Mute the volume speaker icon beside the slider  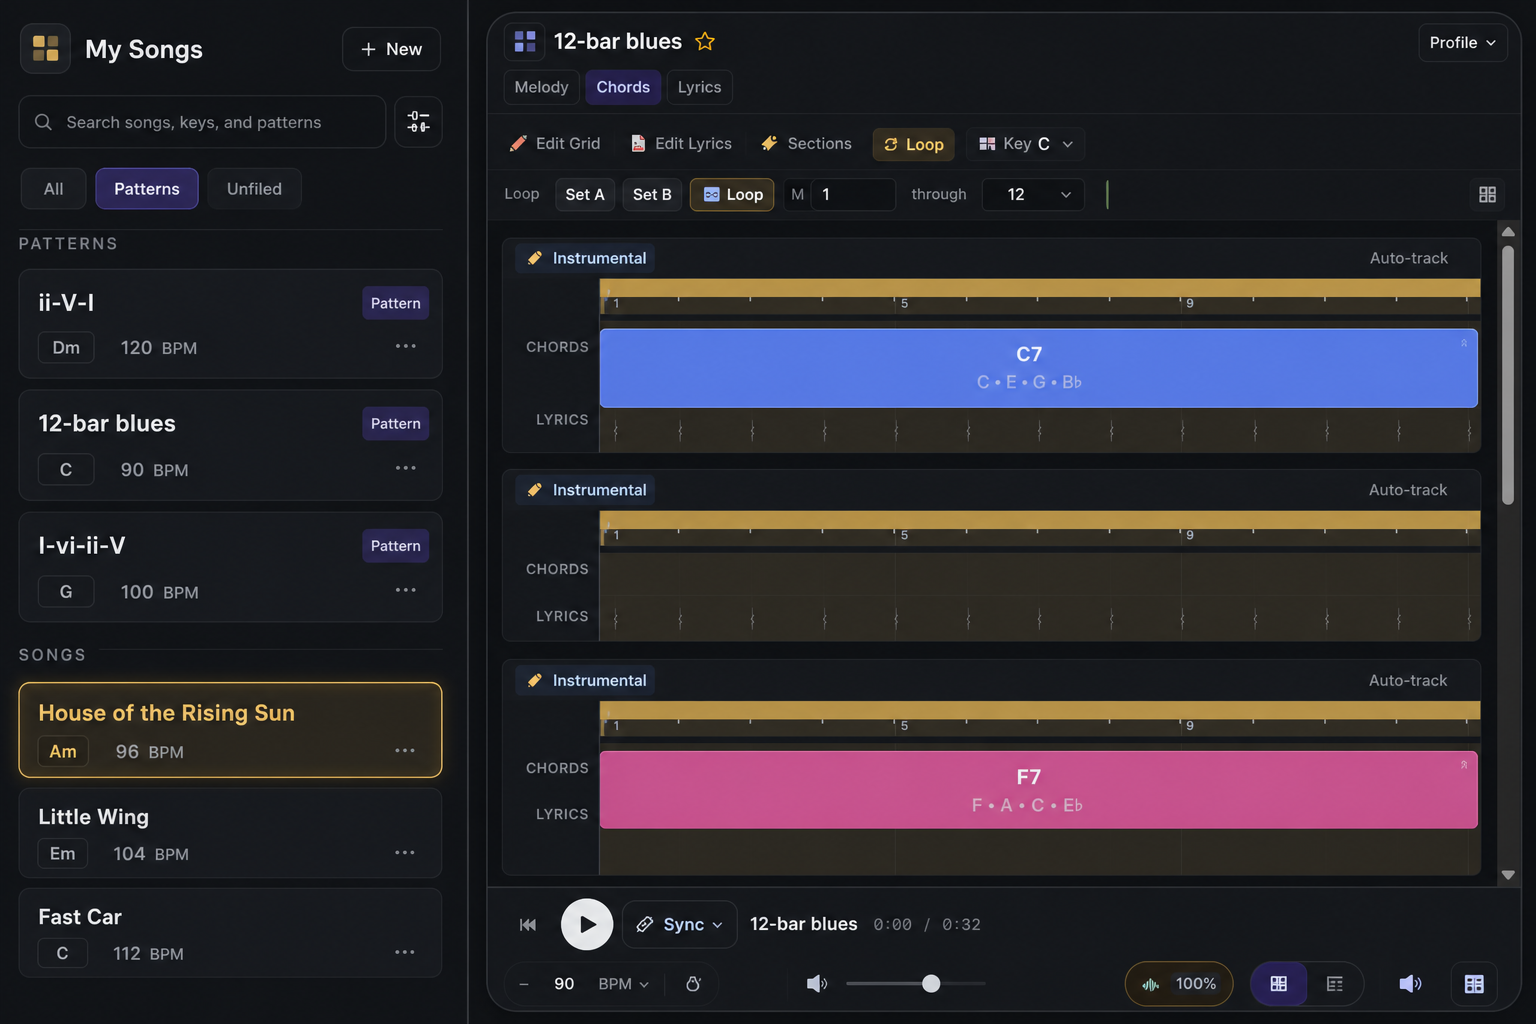(x=817, y=984)
